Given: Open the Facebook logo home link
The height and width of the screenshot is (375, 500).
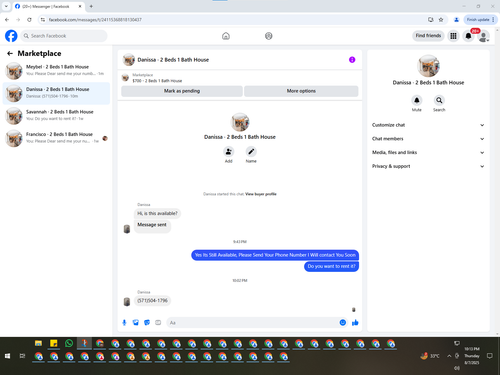Looking at the screenshot, I should tap(11, 36).
